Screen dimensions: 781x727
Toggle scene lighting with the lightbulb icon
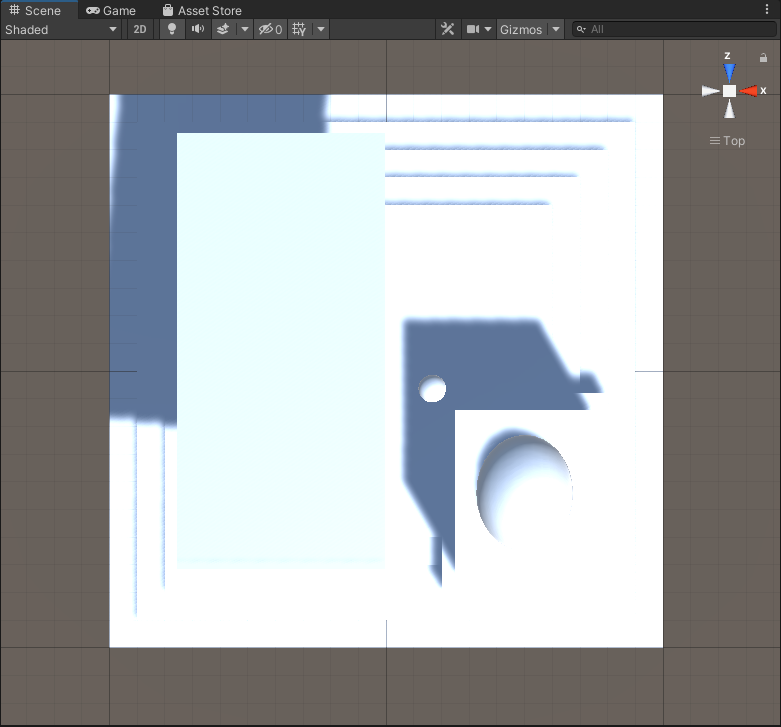[172, 29]
